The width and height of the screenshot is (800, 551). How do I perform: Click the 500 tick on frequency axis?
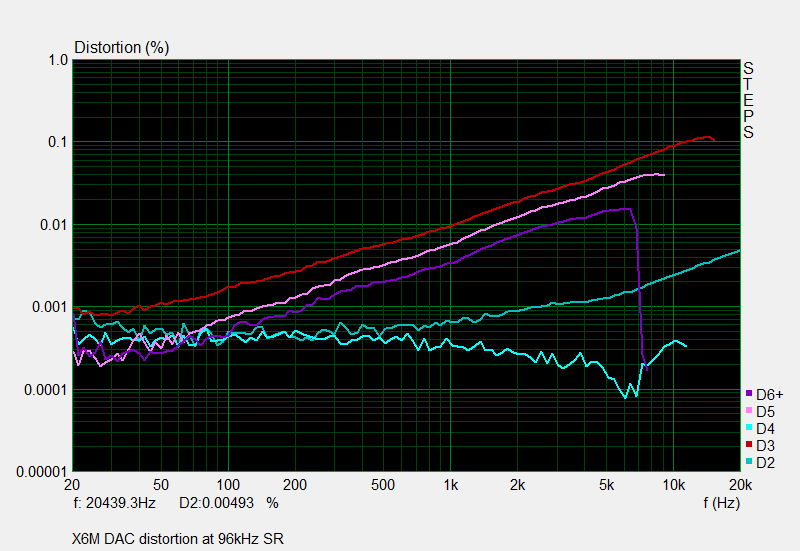383,485
